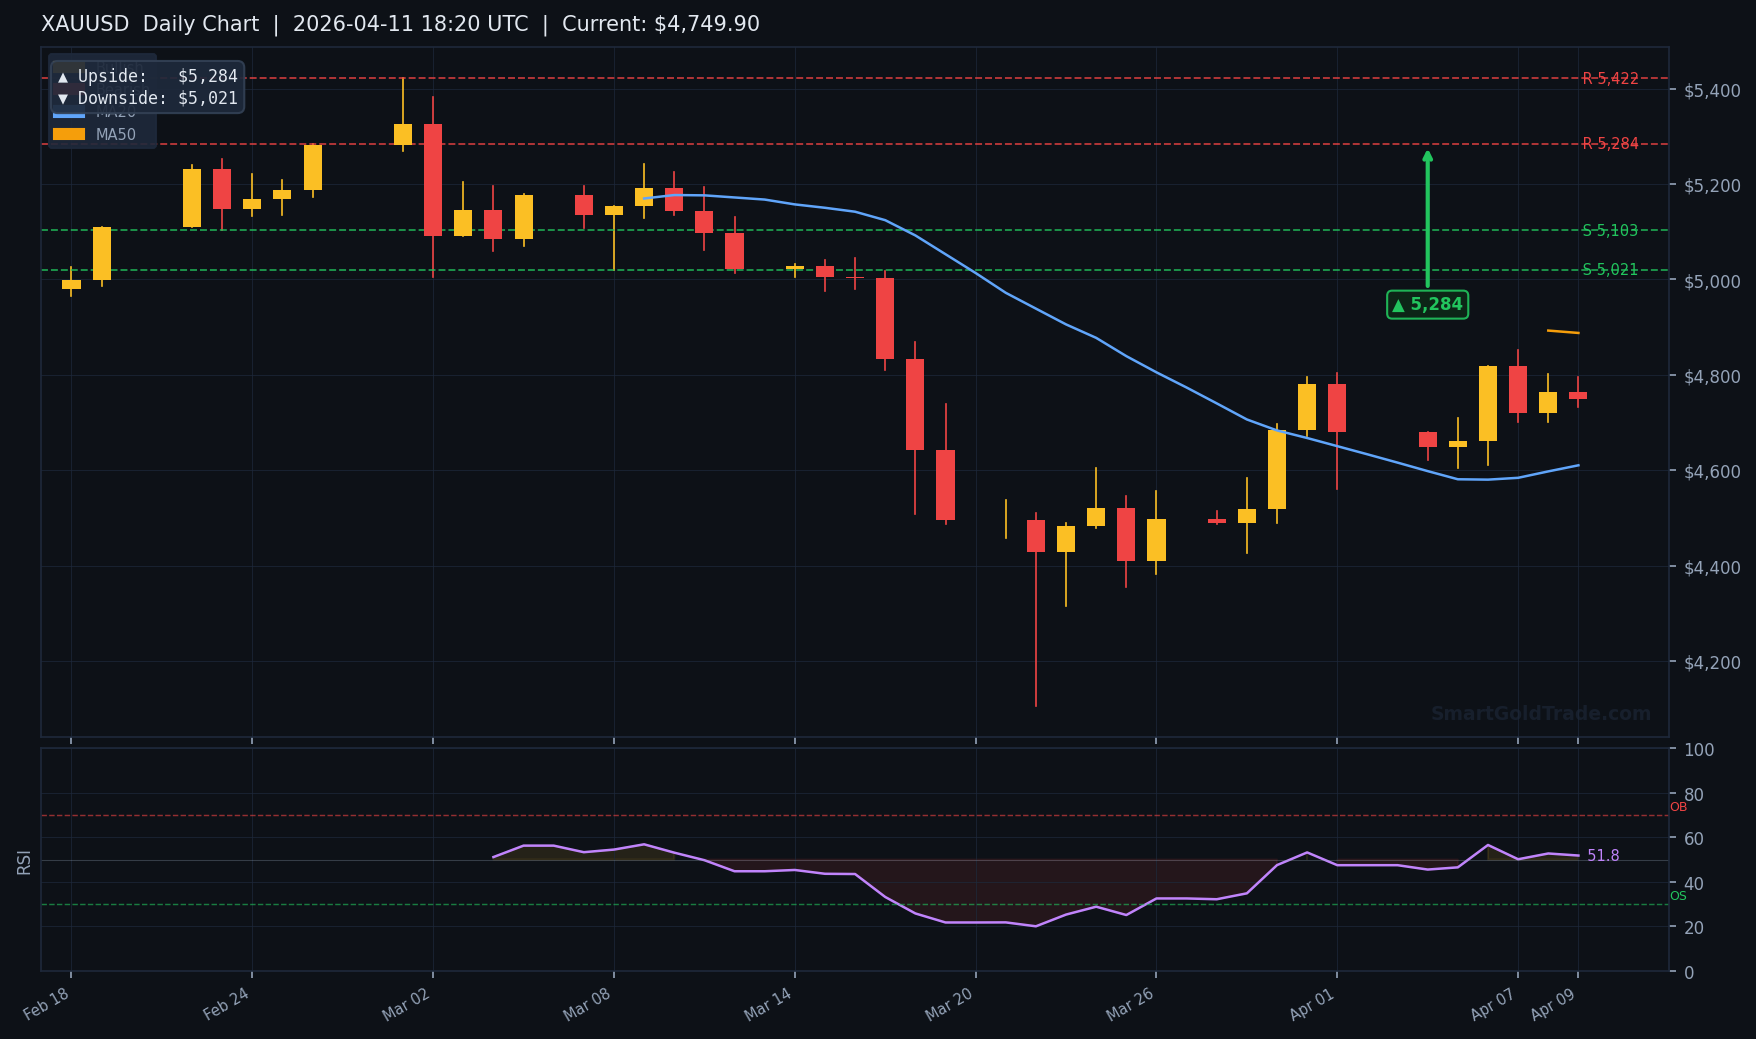Click the 51.8 RSI value readout
Image resolution: width=1756 pixels, height=1039 pixels.
[1604, 855]
